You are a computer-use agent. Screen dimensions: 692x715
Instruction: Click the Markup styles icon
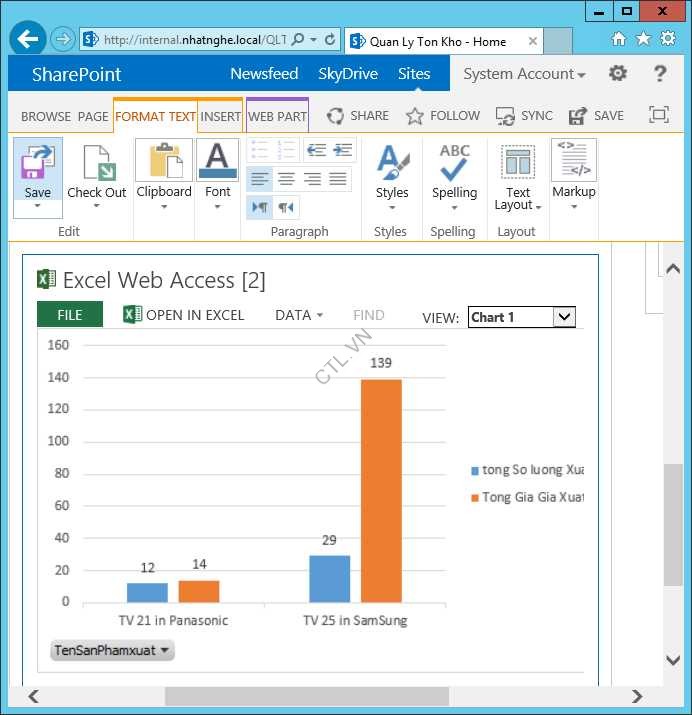pos(573,161)
